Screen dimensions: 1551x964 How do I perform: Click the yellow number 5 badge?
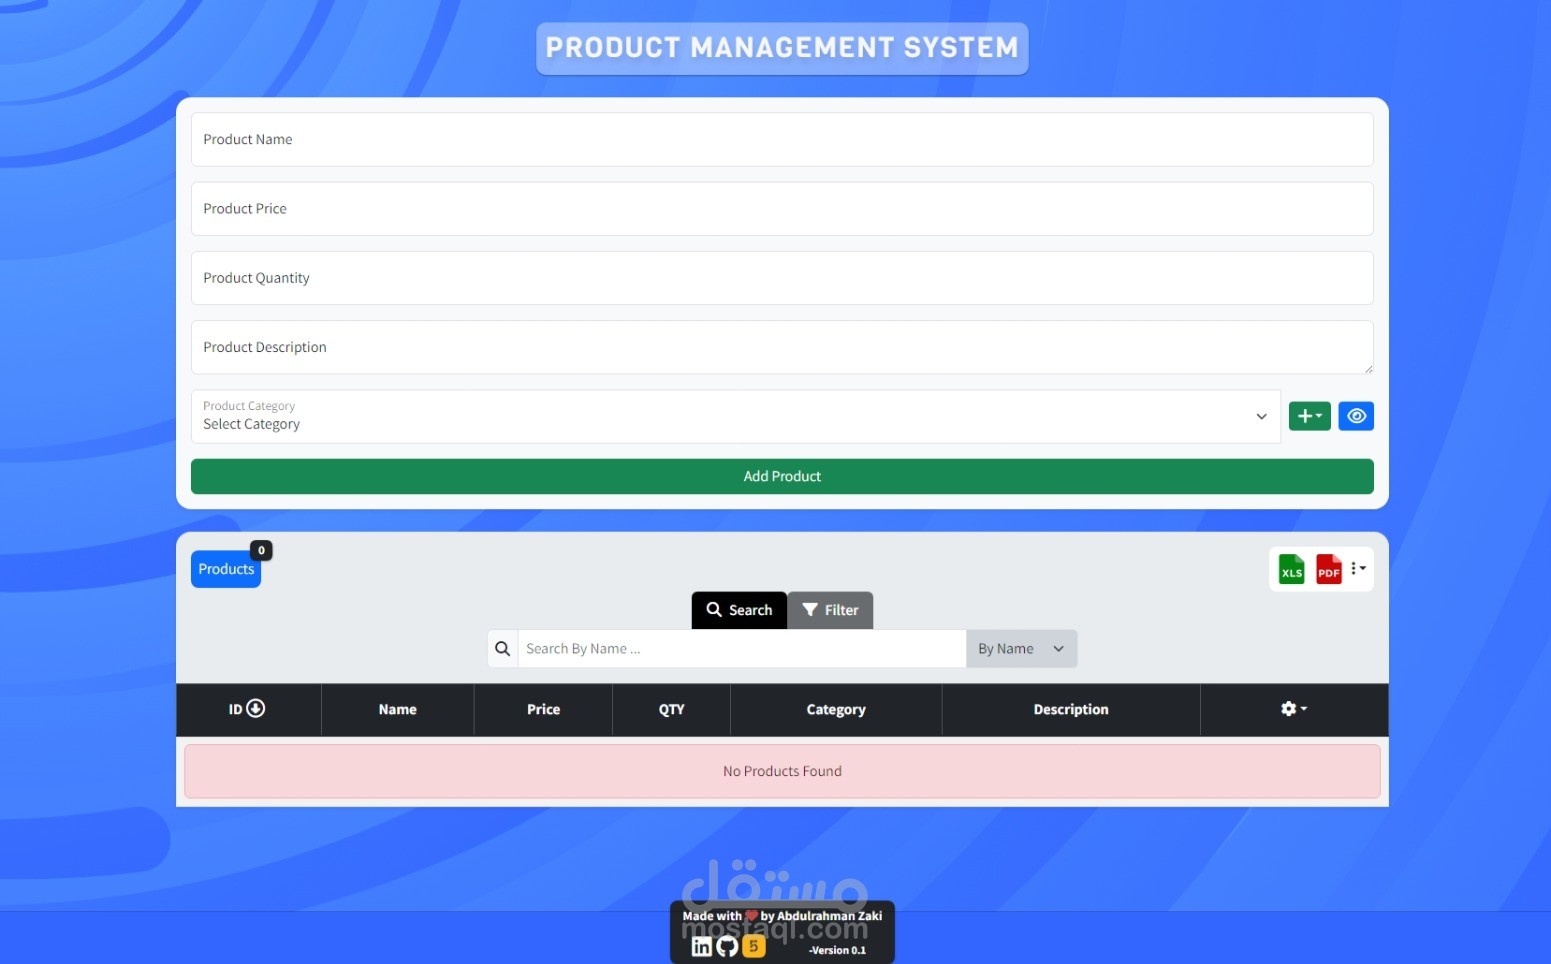click(753, 945)
